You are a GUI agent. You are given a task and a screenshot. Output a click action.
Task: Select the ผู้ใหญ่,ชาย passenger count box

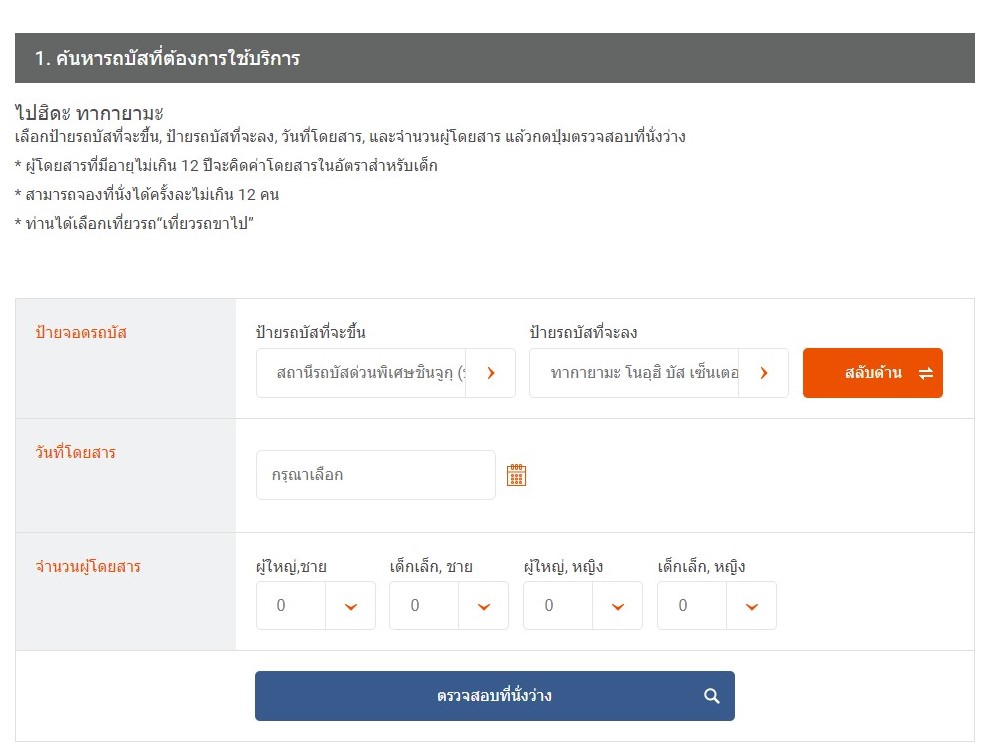291,606
